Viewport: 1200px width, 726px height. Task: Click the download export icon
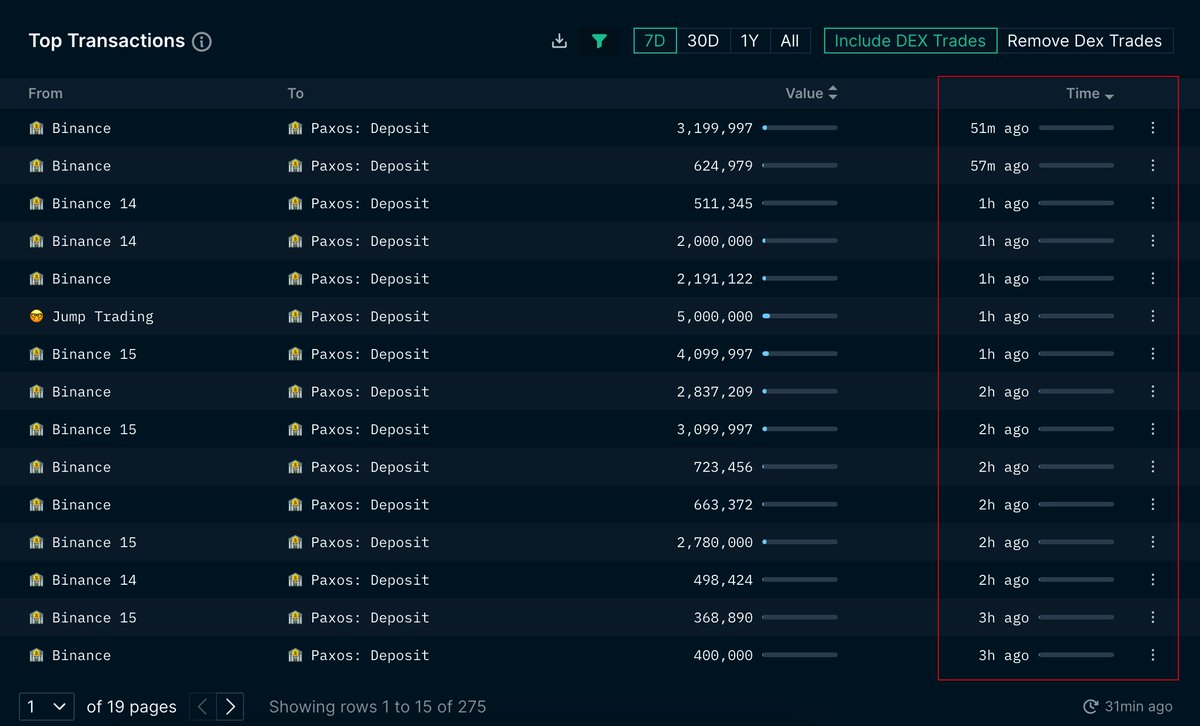coord(559,40)
